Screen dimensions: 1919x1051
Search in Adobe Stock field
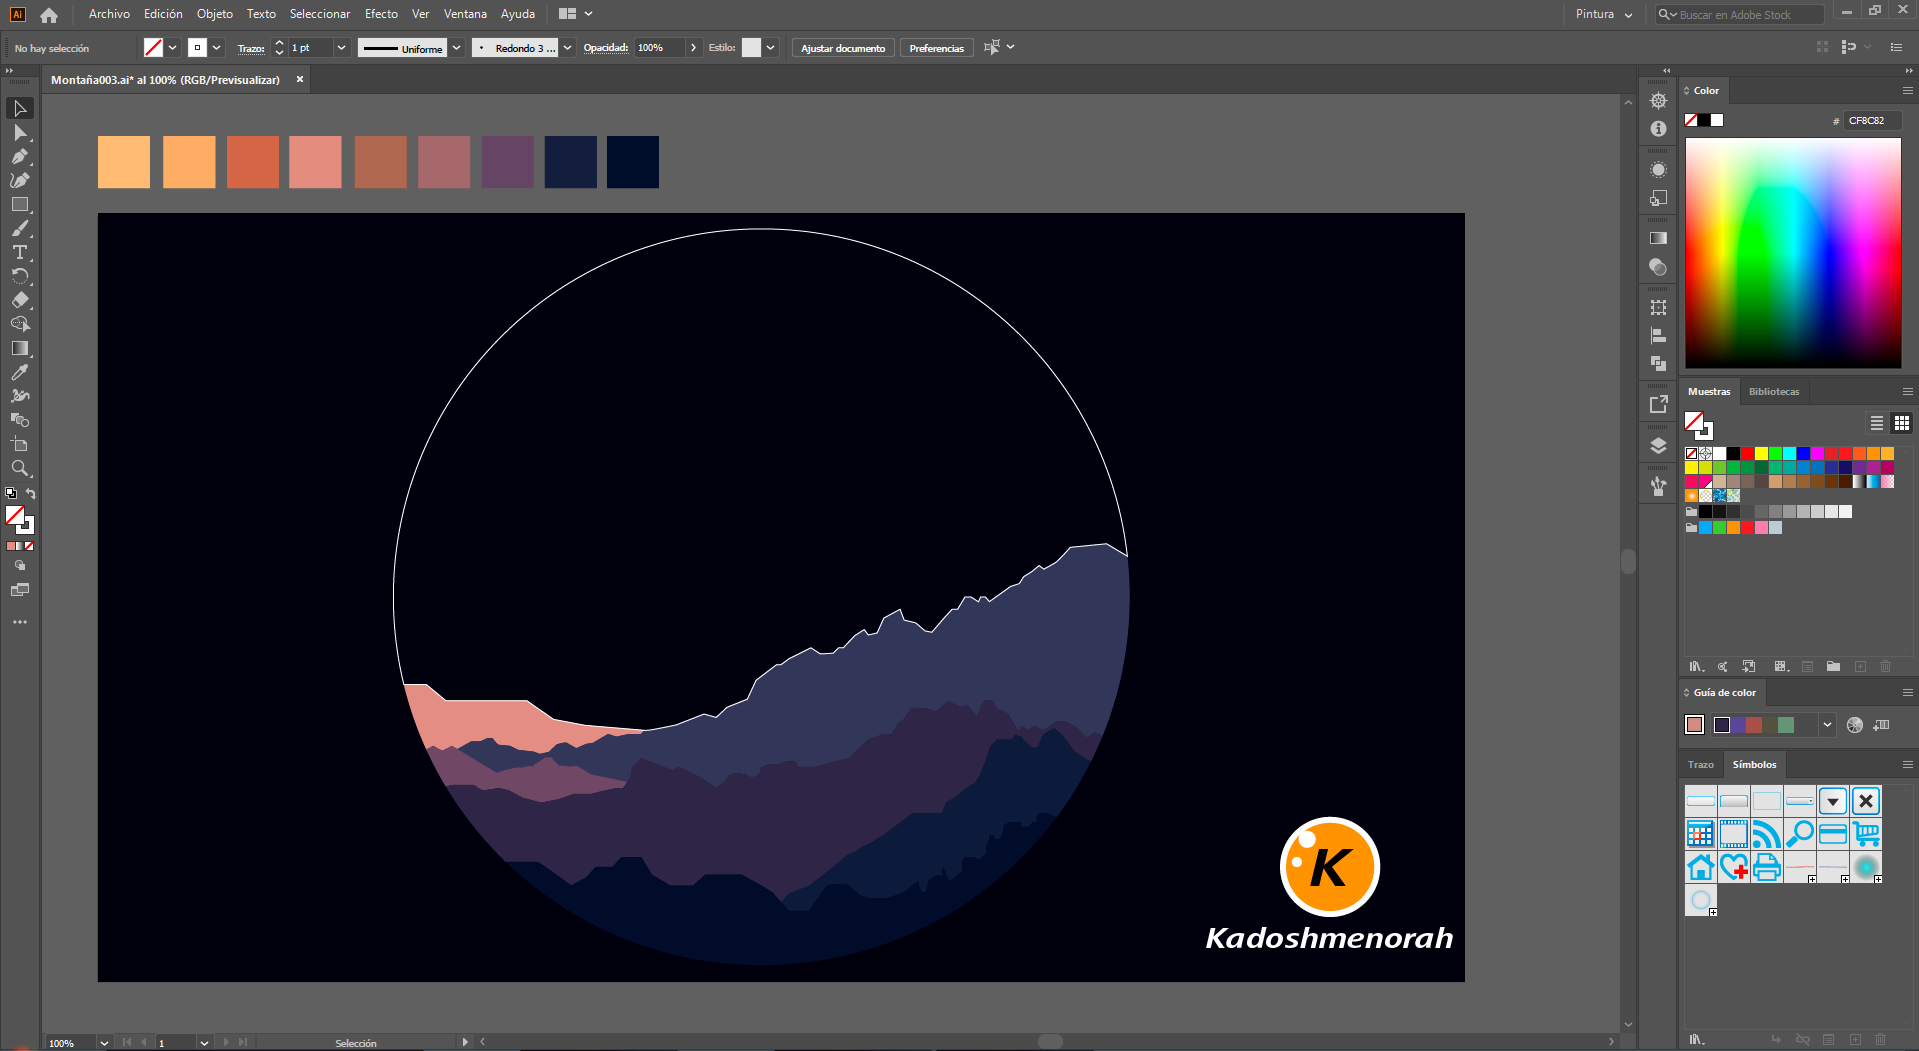(1739, 15)
